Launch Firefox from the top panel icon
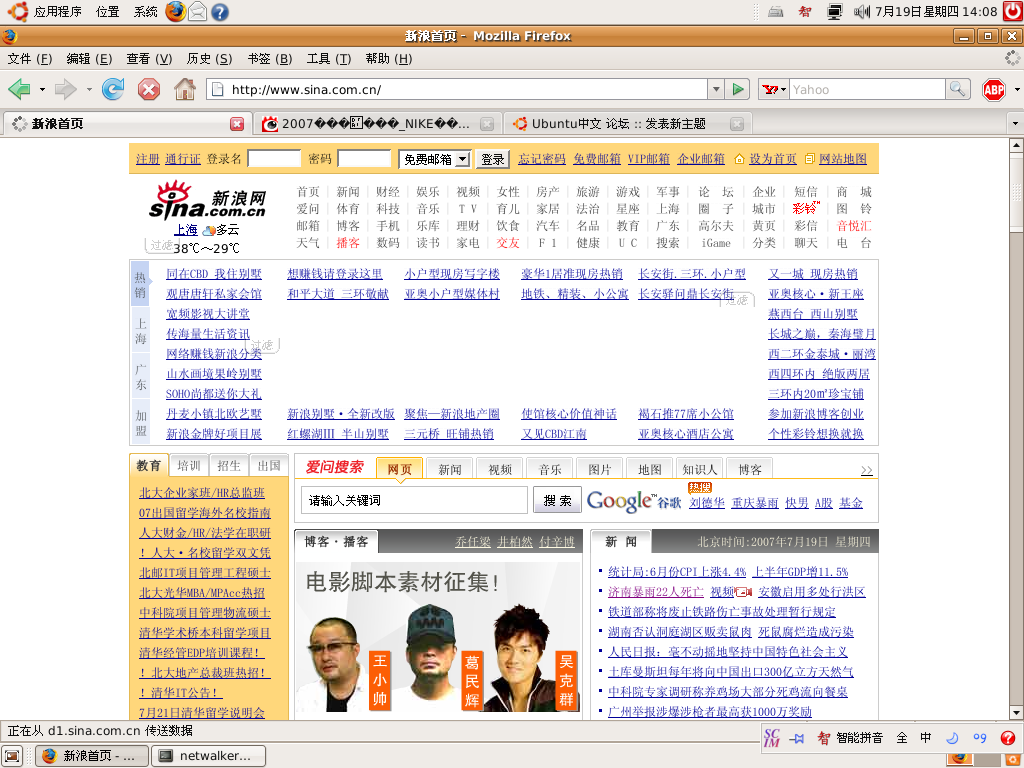The width and height of the screenshot is (1024, 768). click(175, 12)
